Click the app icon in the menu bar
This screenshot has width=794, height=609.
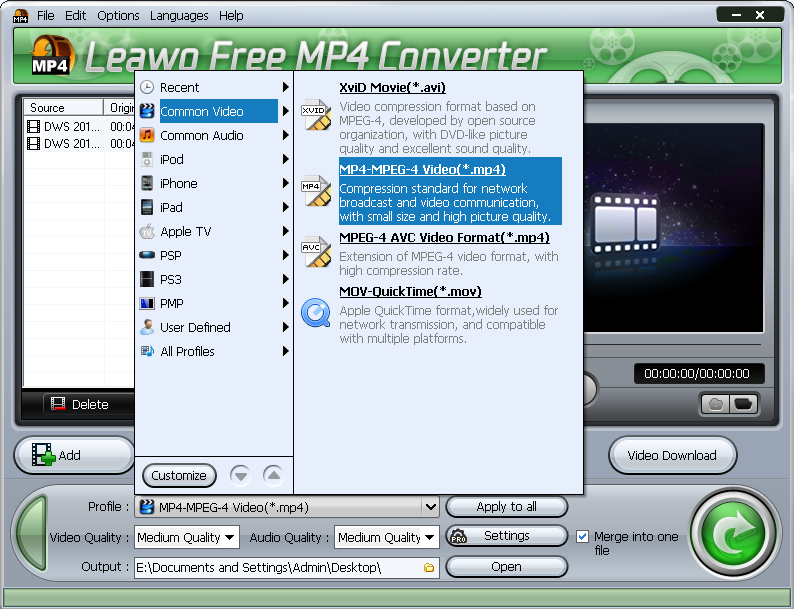pyautogui.click(x=21, y=16)
